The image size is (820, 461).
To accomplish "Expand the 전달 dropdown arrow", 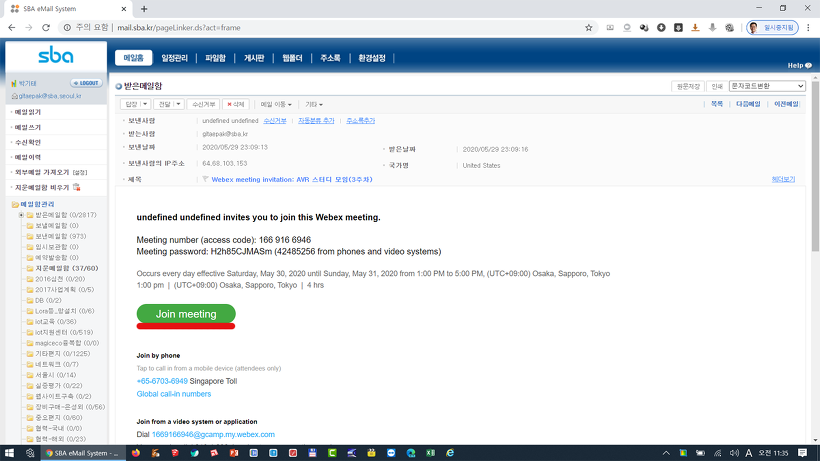I will point(178,105).
